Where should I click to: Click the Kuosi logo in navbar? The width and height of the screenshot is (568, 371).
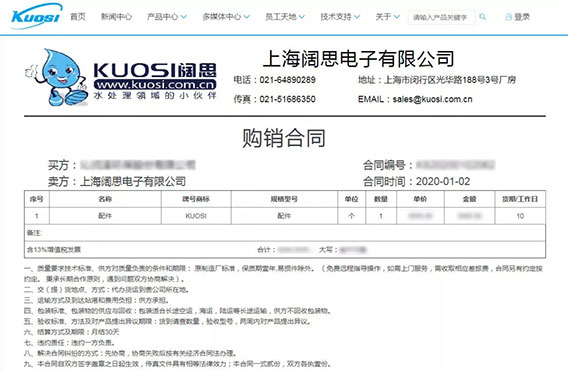point(36,16)
